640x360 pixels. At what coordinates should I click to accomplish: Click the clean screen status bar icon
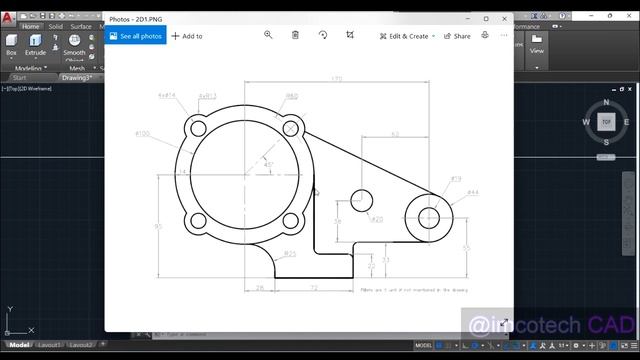point(624,345)
